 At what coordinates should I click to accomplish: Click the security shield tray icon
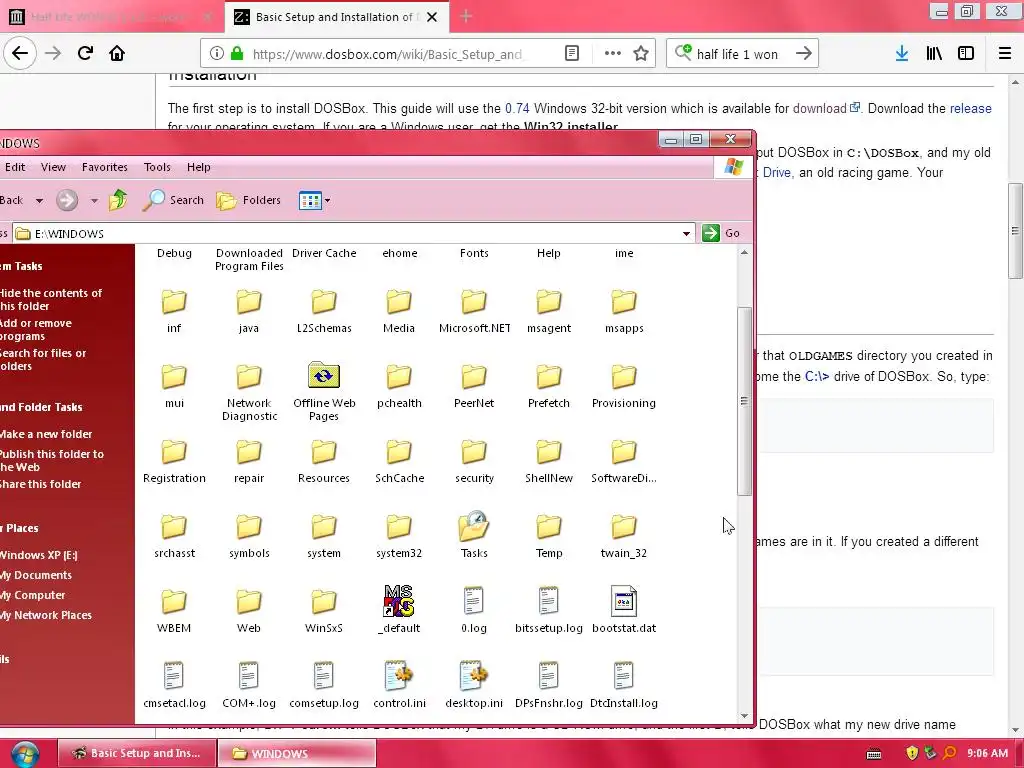tap(912, 753)
